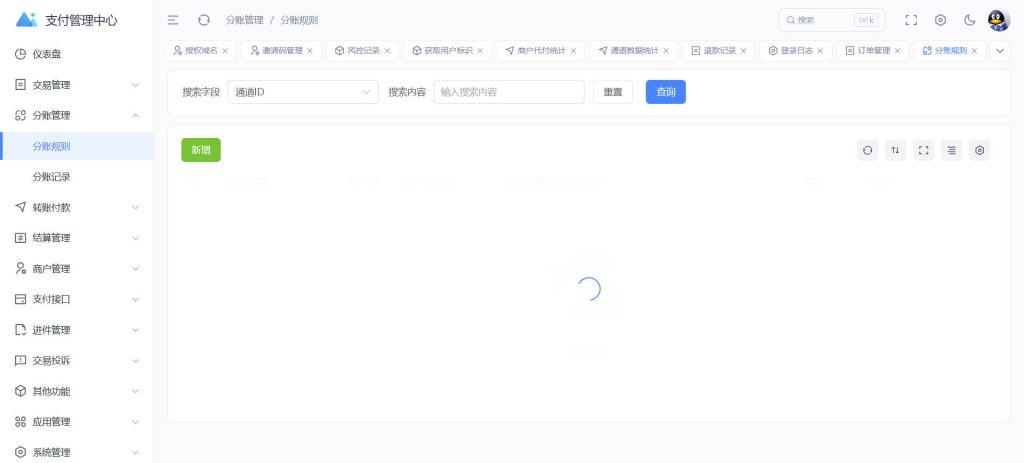The width and height of the screenshot is (1024, 463).
Task: Click the 重置 button
Action: pyautogui.click(x=613, y=92)
